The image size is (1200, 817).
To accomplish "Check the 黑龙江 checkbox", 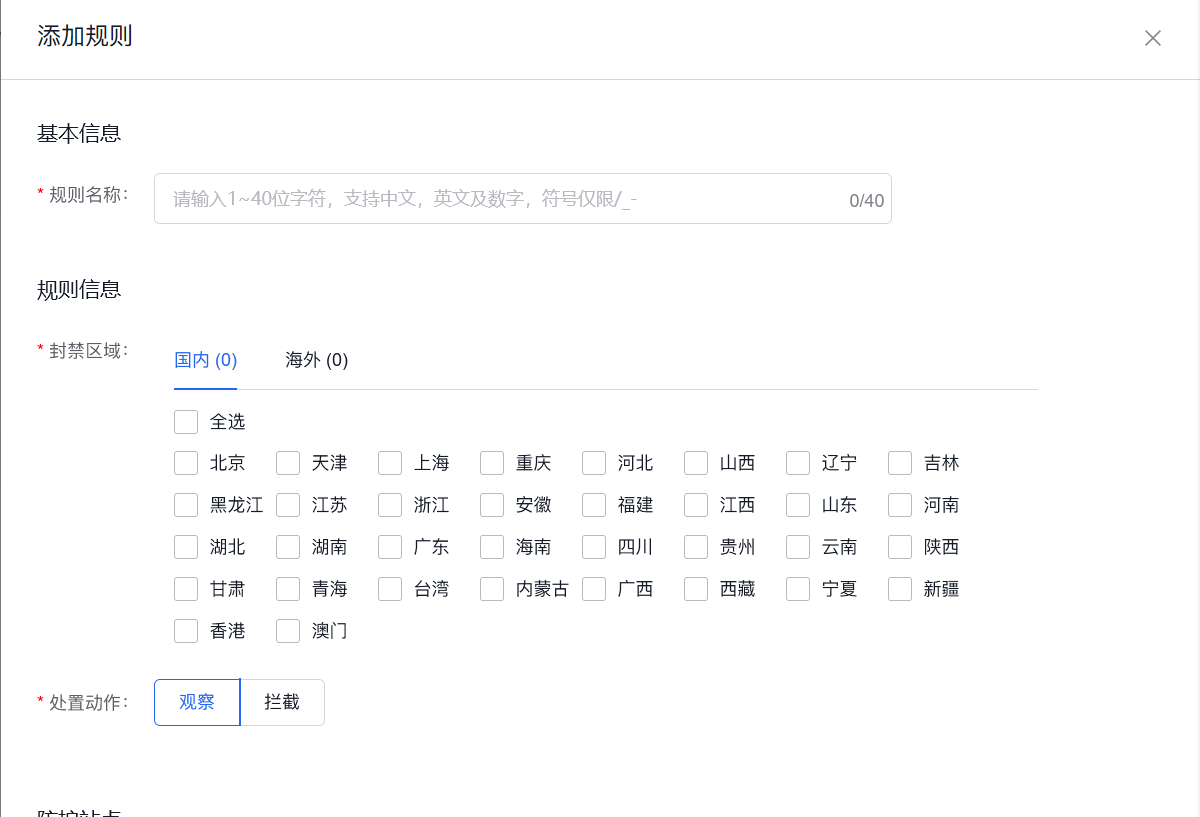I will tap(186, 504).
